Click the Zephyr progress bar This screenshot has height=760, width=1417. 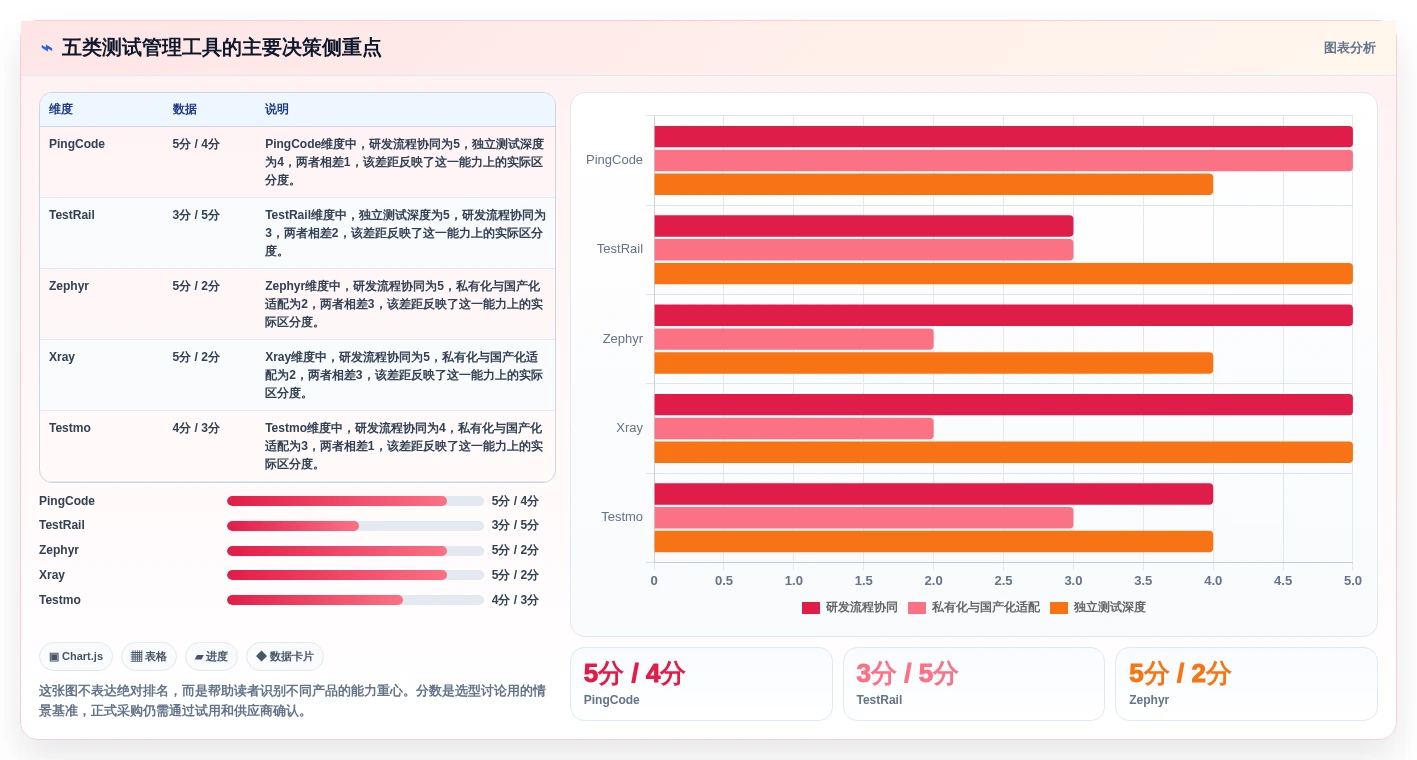tap(355, 551)
